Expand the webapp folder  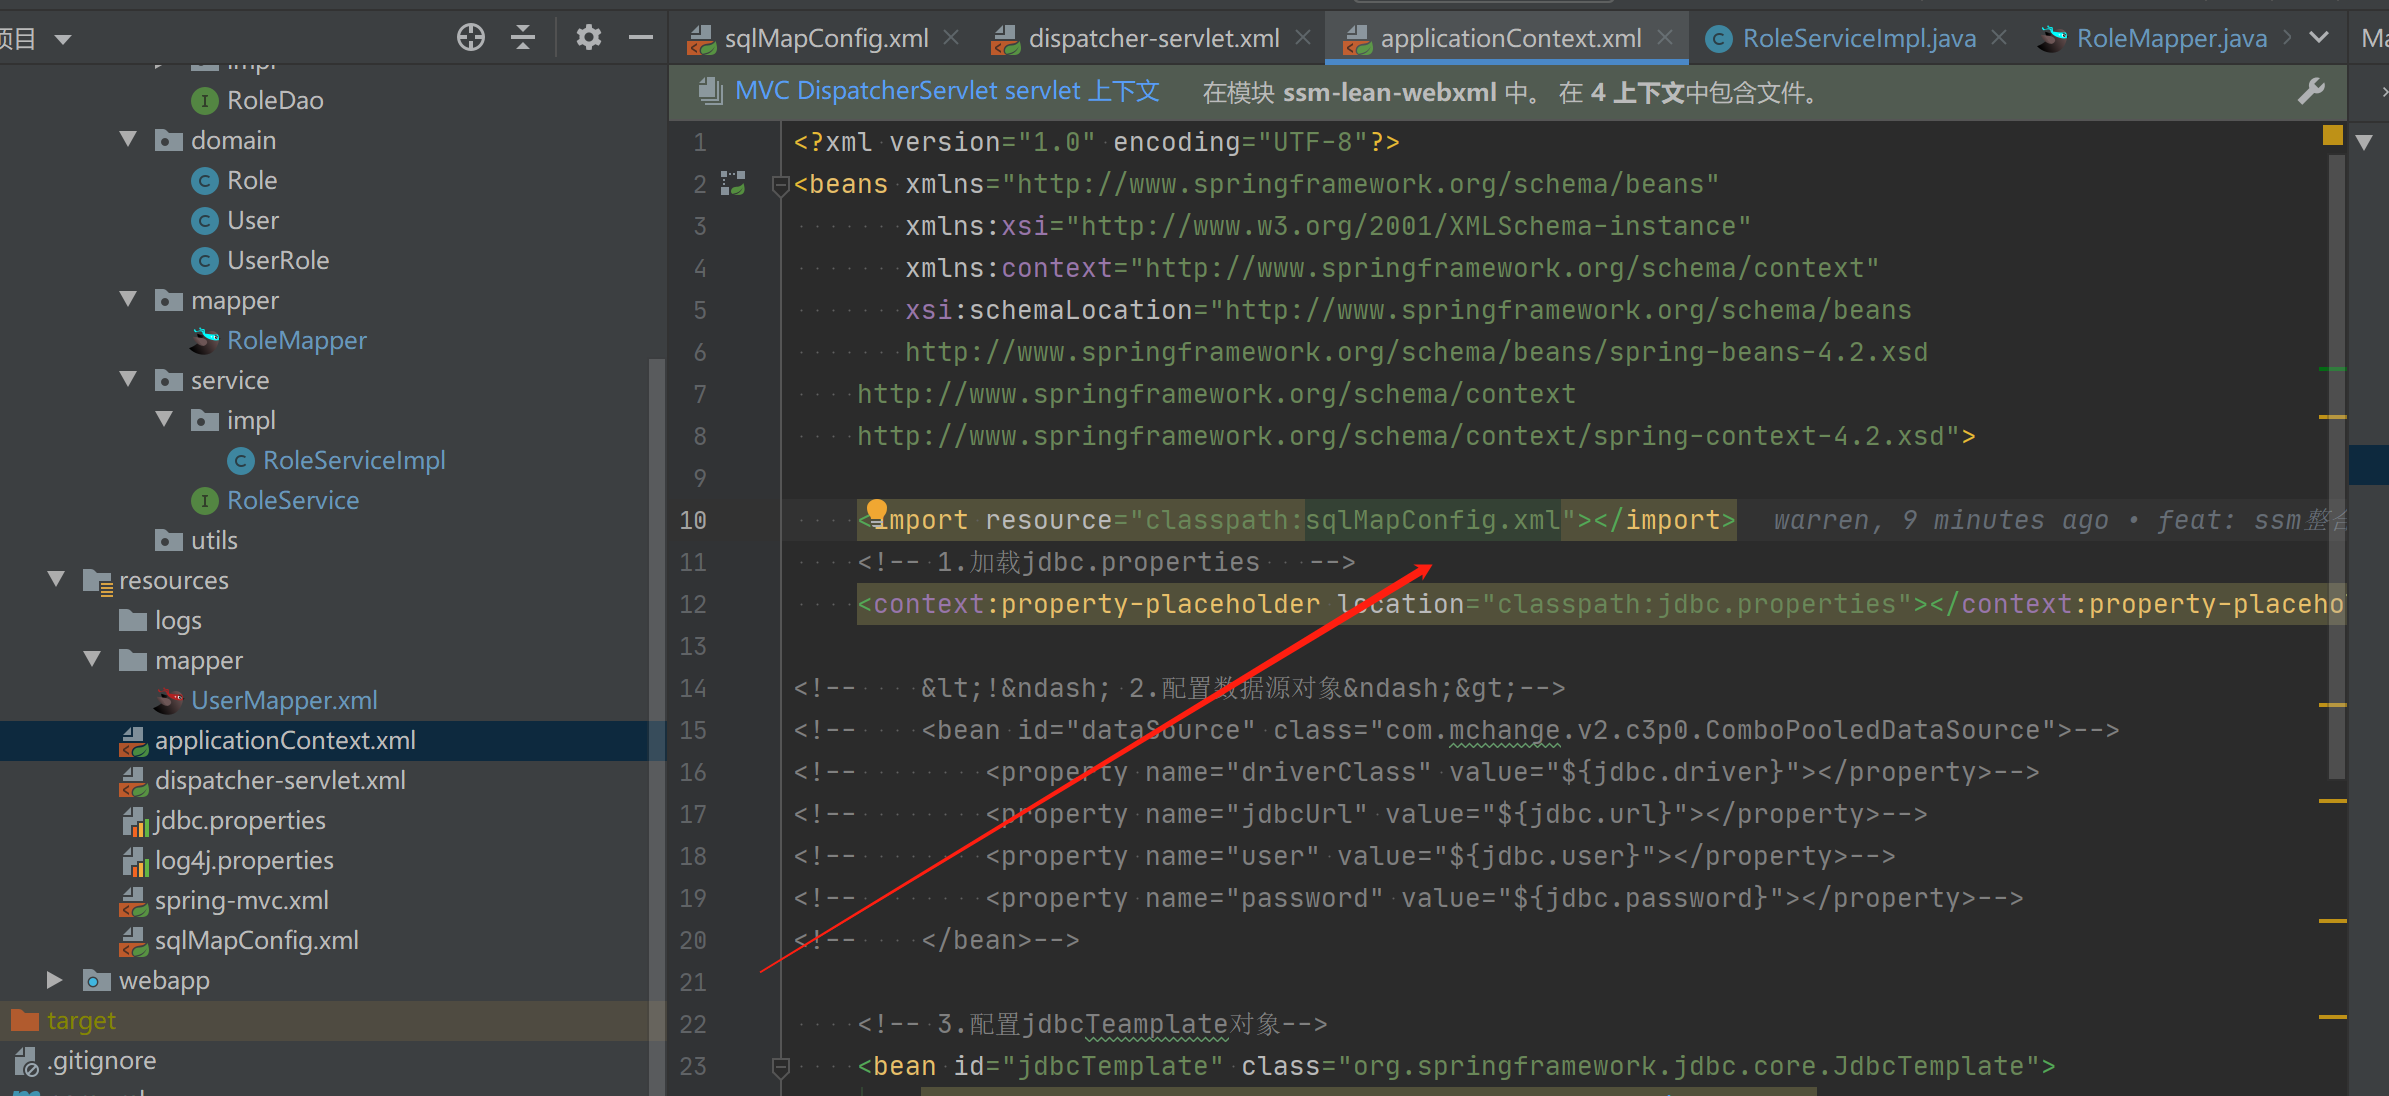click(x=56, y=979)
